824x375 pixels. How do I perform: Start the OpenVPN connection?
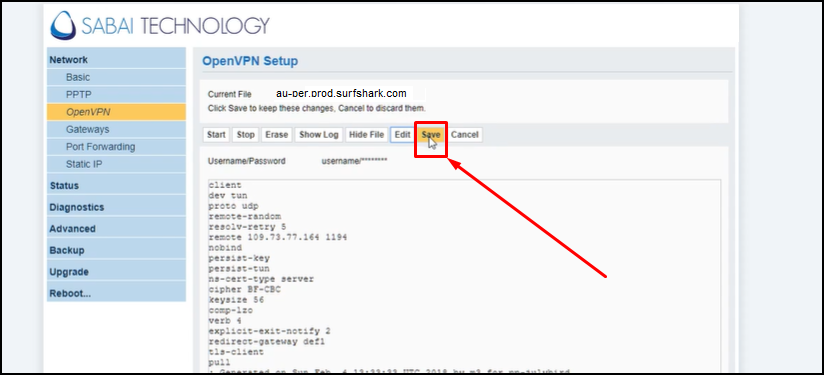216,134
